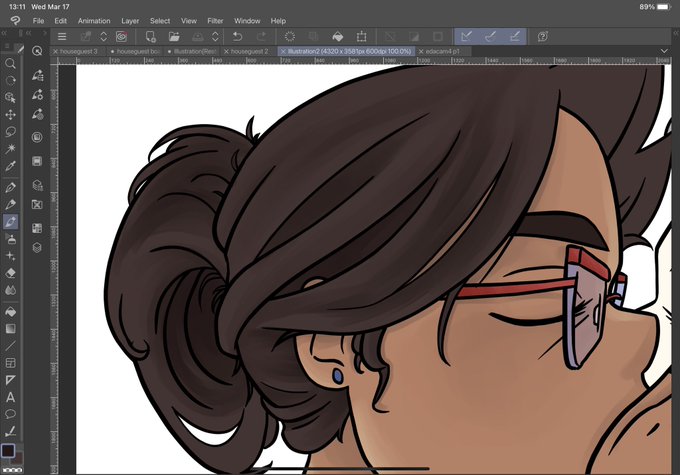This screenshot has height=475, width=680.
Task: Close the Illustration2 canvas tab
Action: tap(283, 51)
